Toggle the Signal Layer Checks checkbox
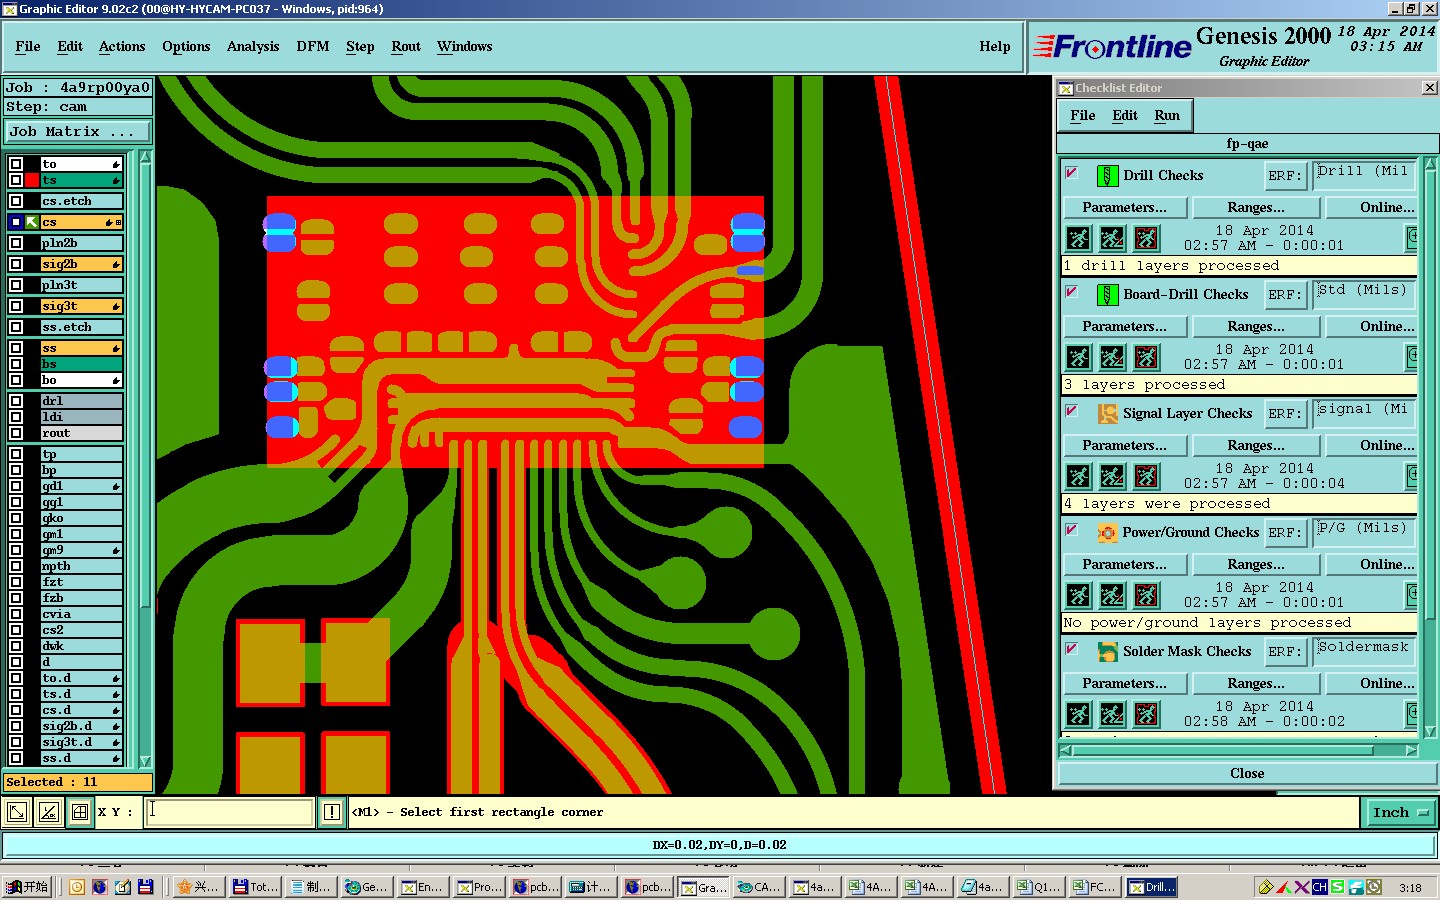1440x900 pixels. pos(1071,411)
